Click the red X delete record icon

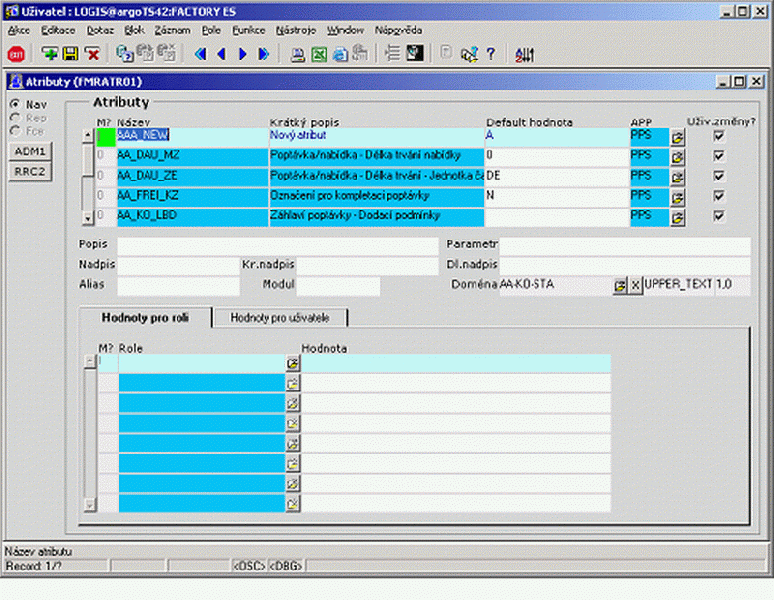point(92,53)
